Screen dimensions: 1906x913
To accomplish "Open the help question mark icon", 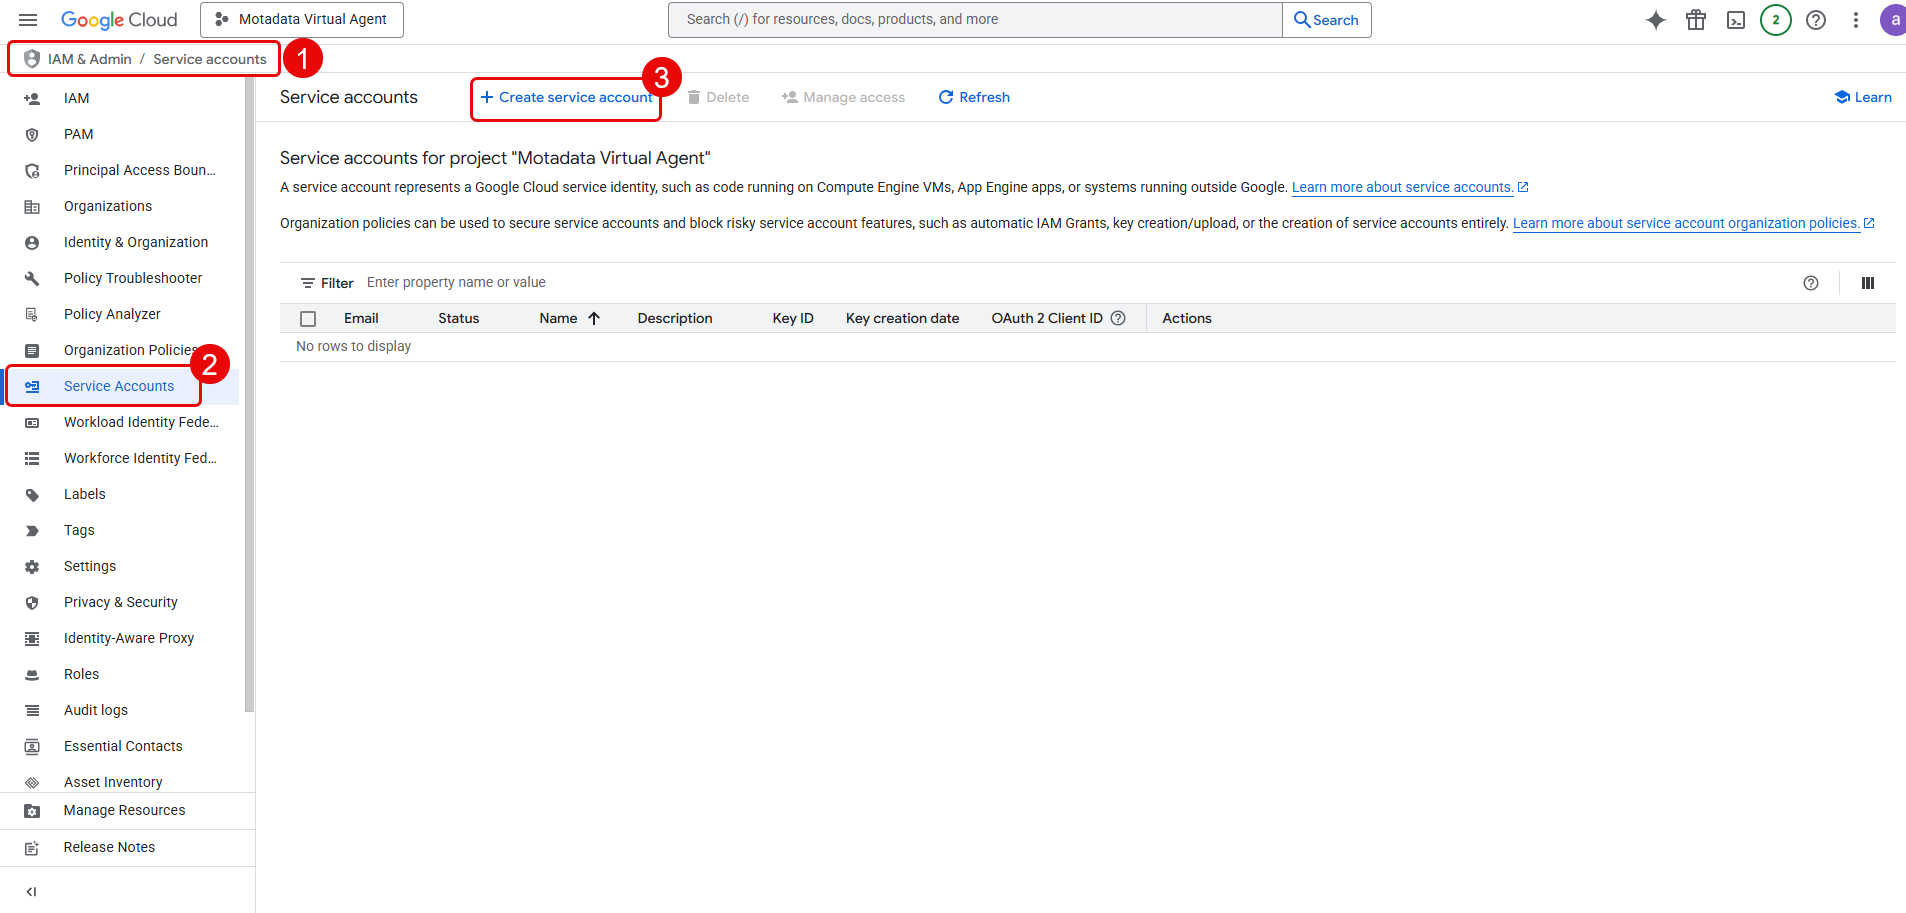I will click(1816, 20).
